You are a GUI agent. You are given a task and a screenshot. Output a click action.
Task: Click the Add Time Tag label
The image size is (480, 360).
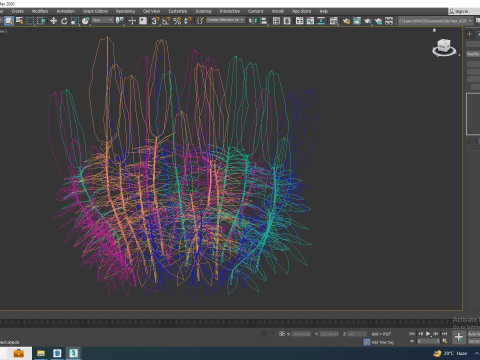[x=383, y=342]
